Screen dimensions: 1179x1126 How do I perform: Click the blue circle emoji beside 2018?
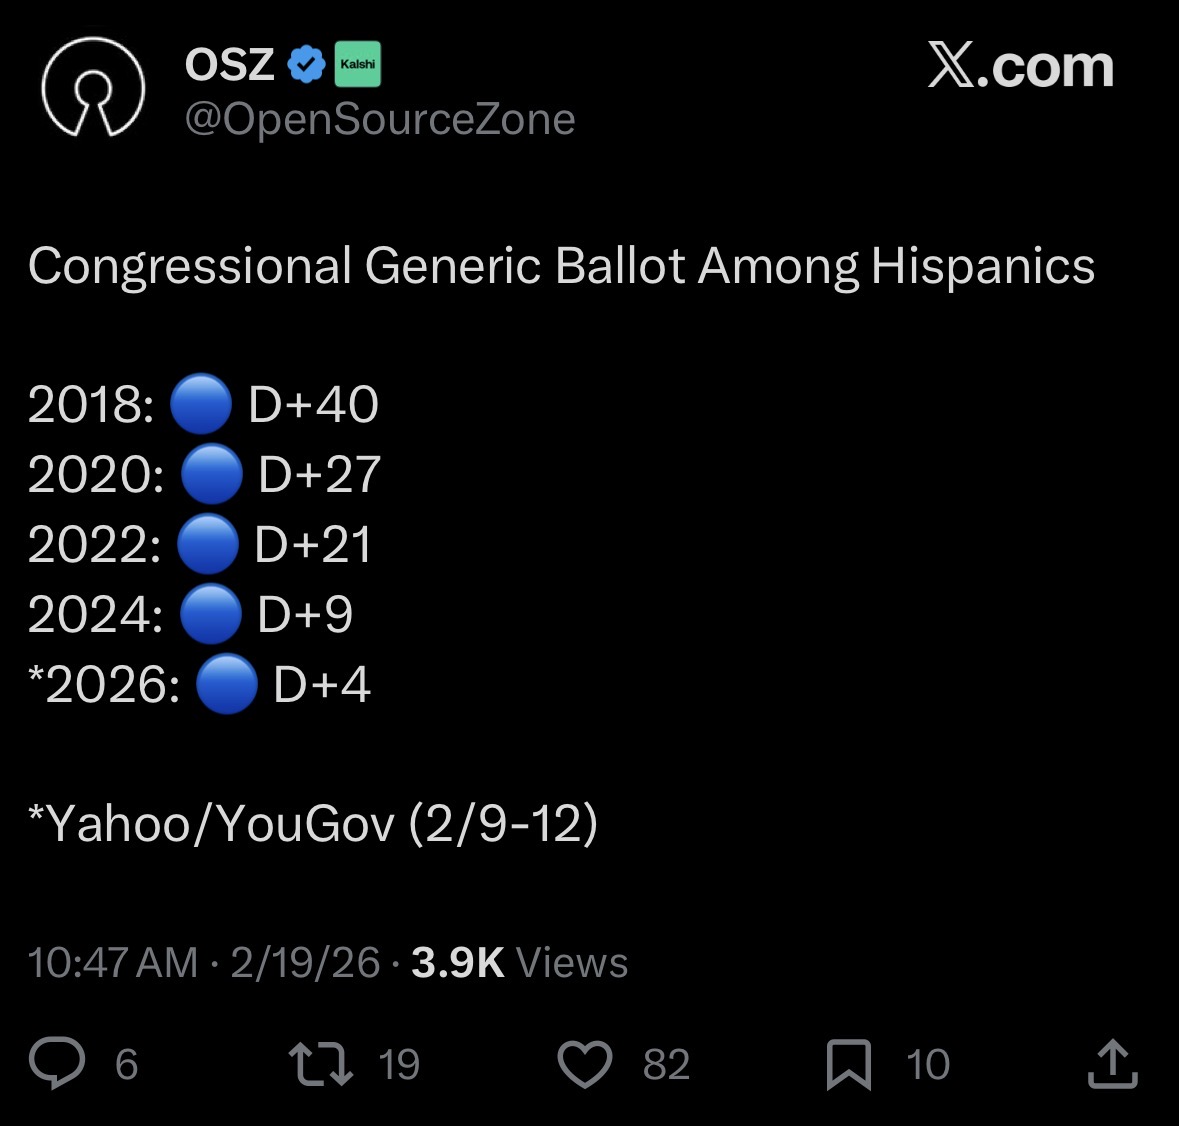[x=201, y=404]
